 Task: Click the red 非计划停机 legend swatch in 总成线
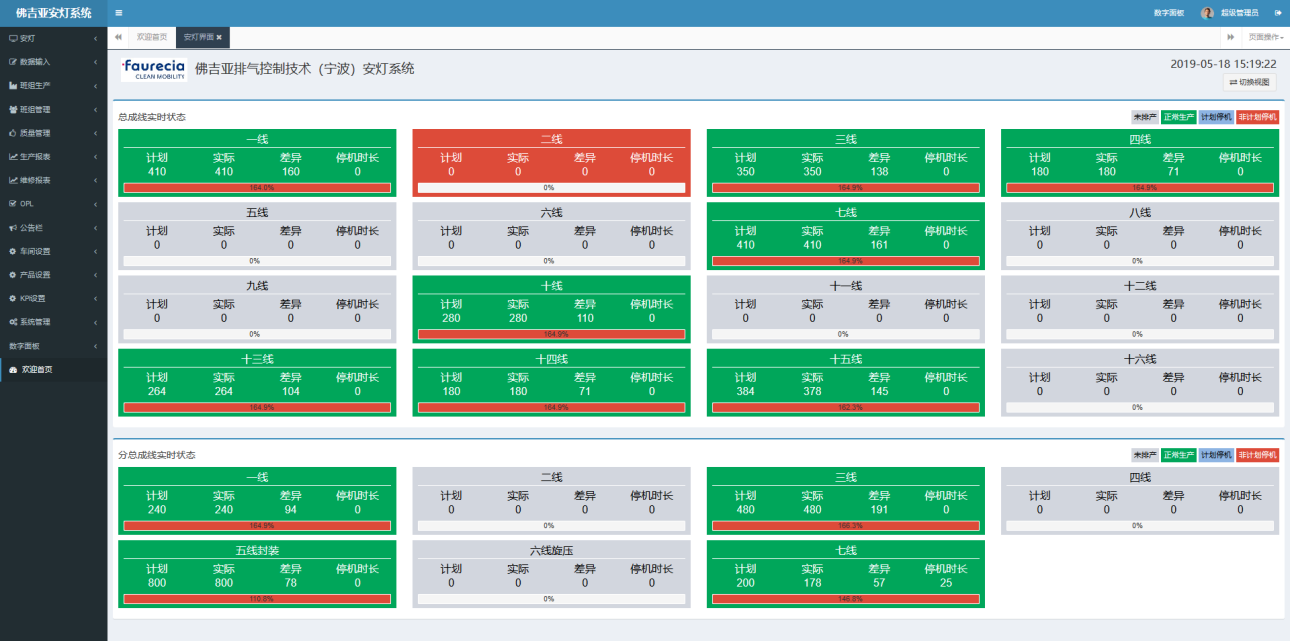[x=1257, y=117]
